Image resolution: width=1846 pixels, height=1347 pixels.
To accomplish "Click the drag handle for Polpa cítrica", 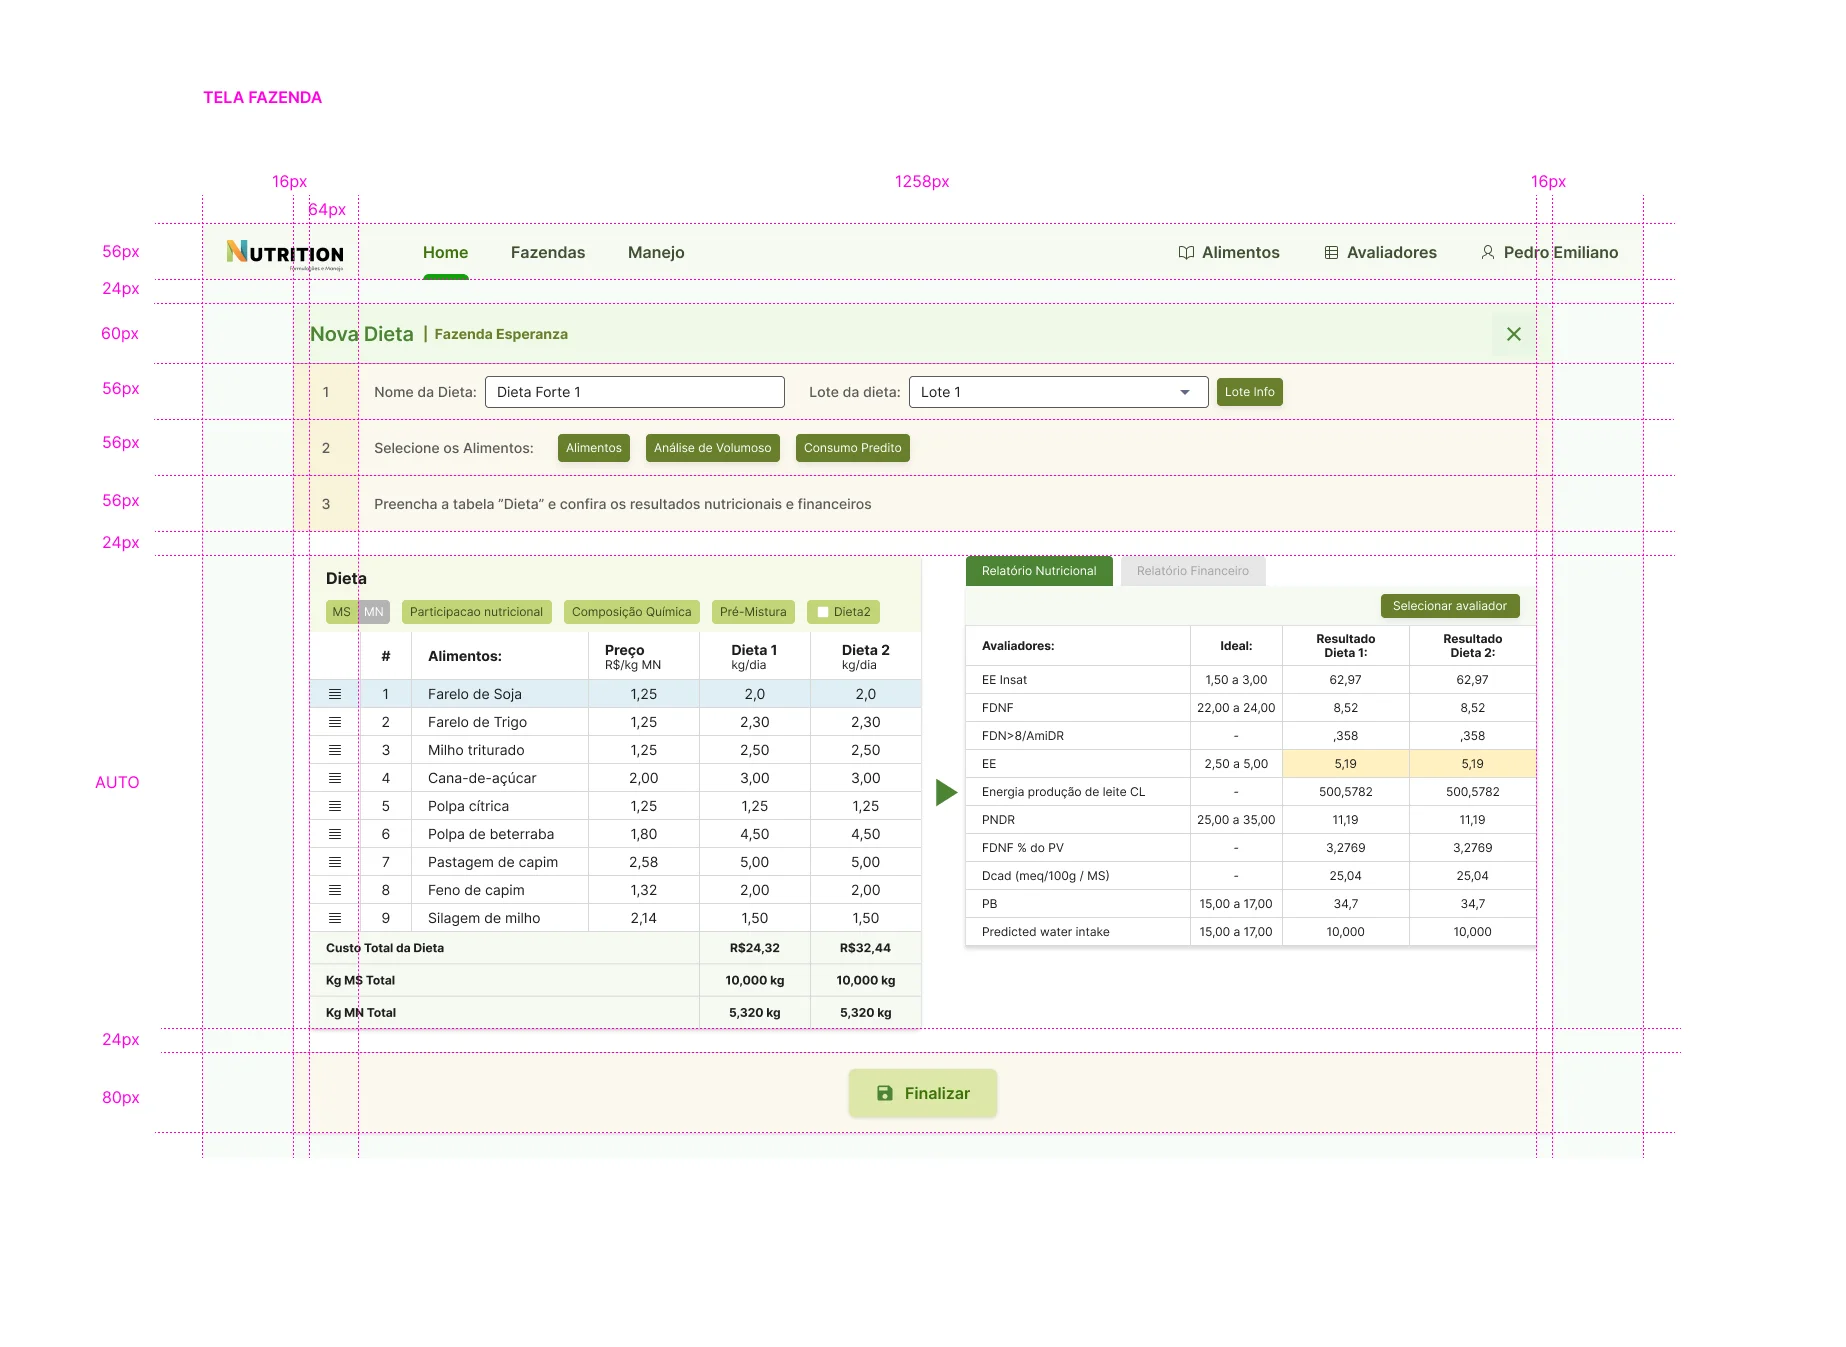I will 335,806.
